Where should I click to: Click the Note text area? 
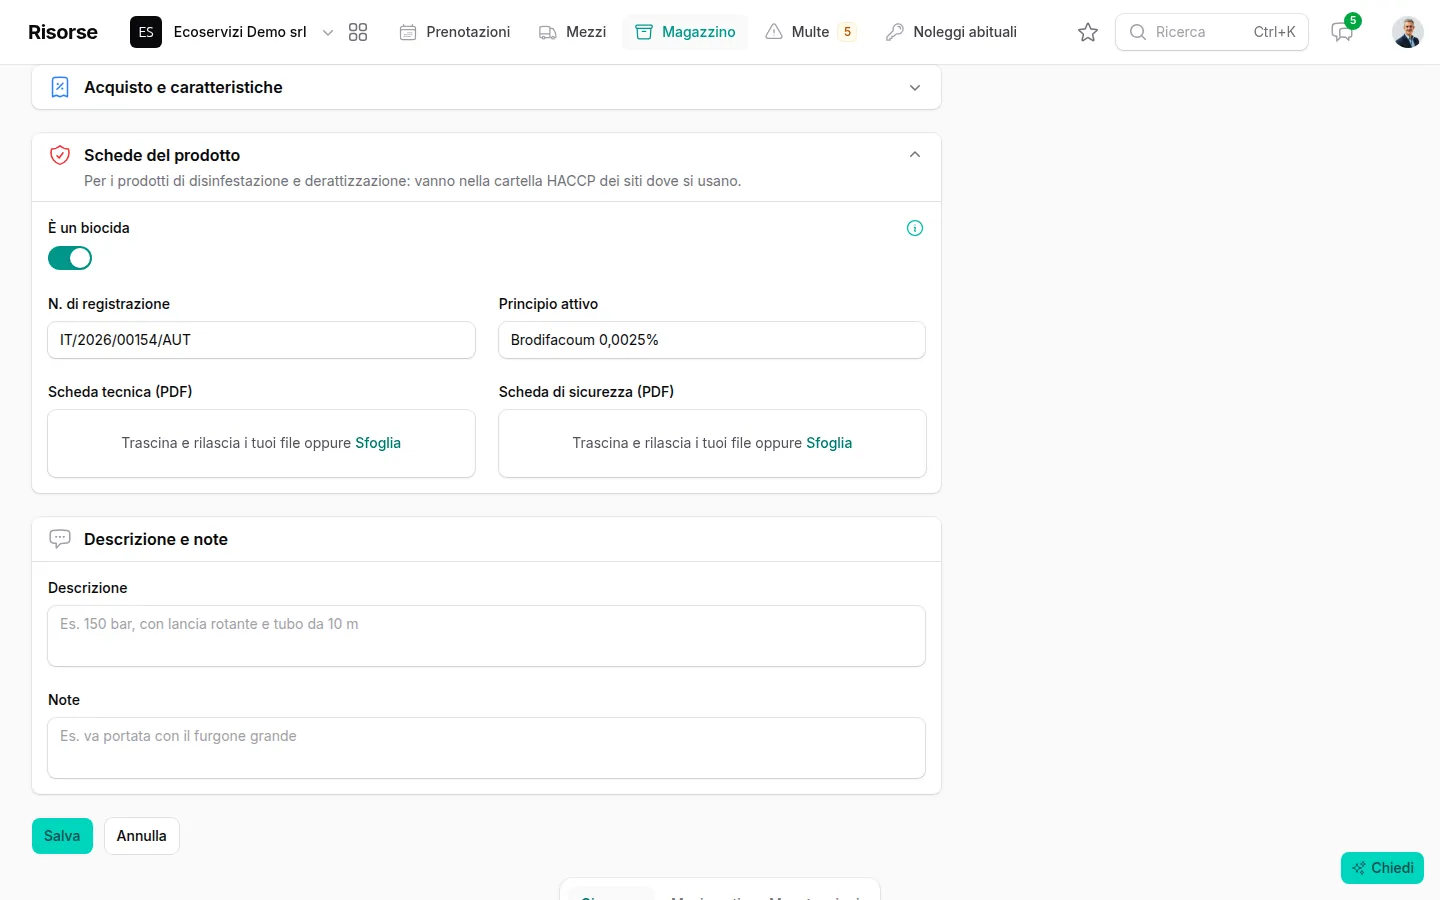[x=486, y=748]
